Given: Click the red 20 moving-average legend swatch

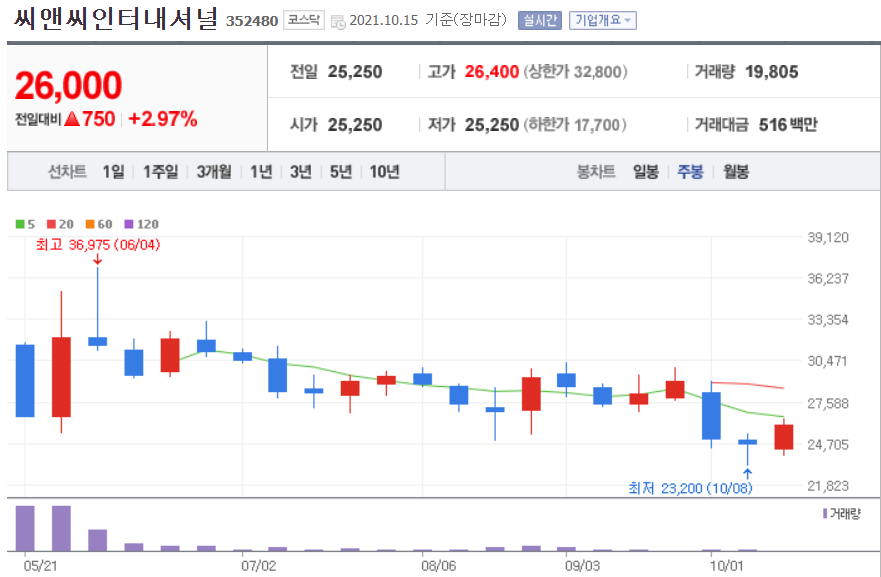Looking at the screenshot, I should tap(51, 224).
